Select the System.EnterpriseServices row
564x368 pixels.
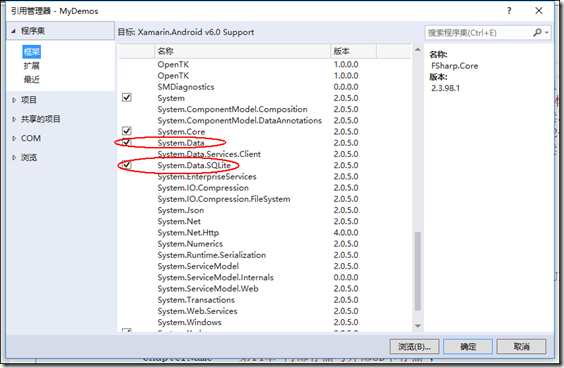(265, 176)
